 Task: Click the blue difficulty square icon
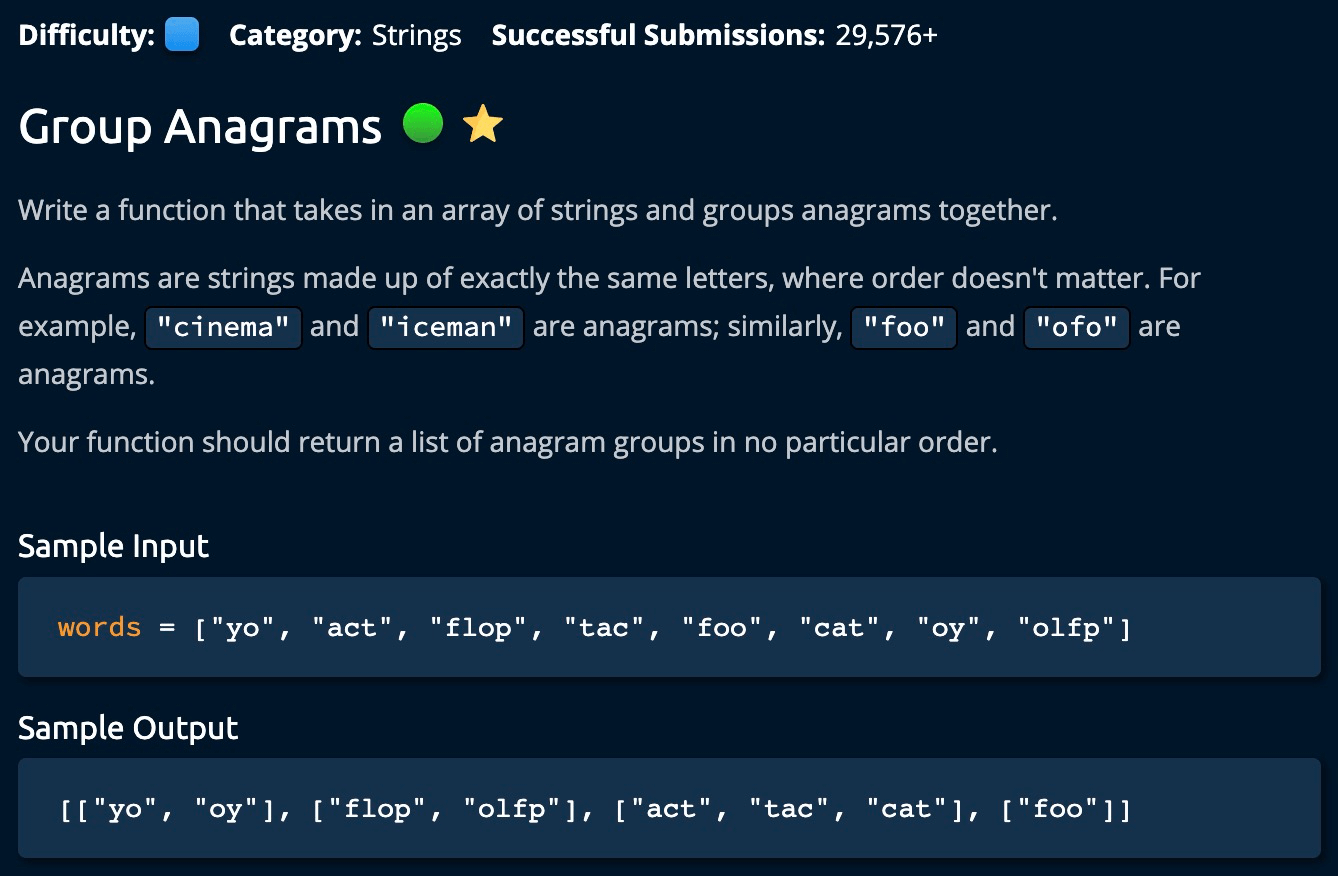tap(181, 36)
